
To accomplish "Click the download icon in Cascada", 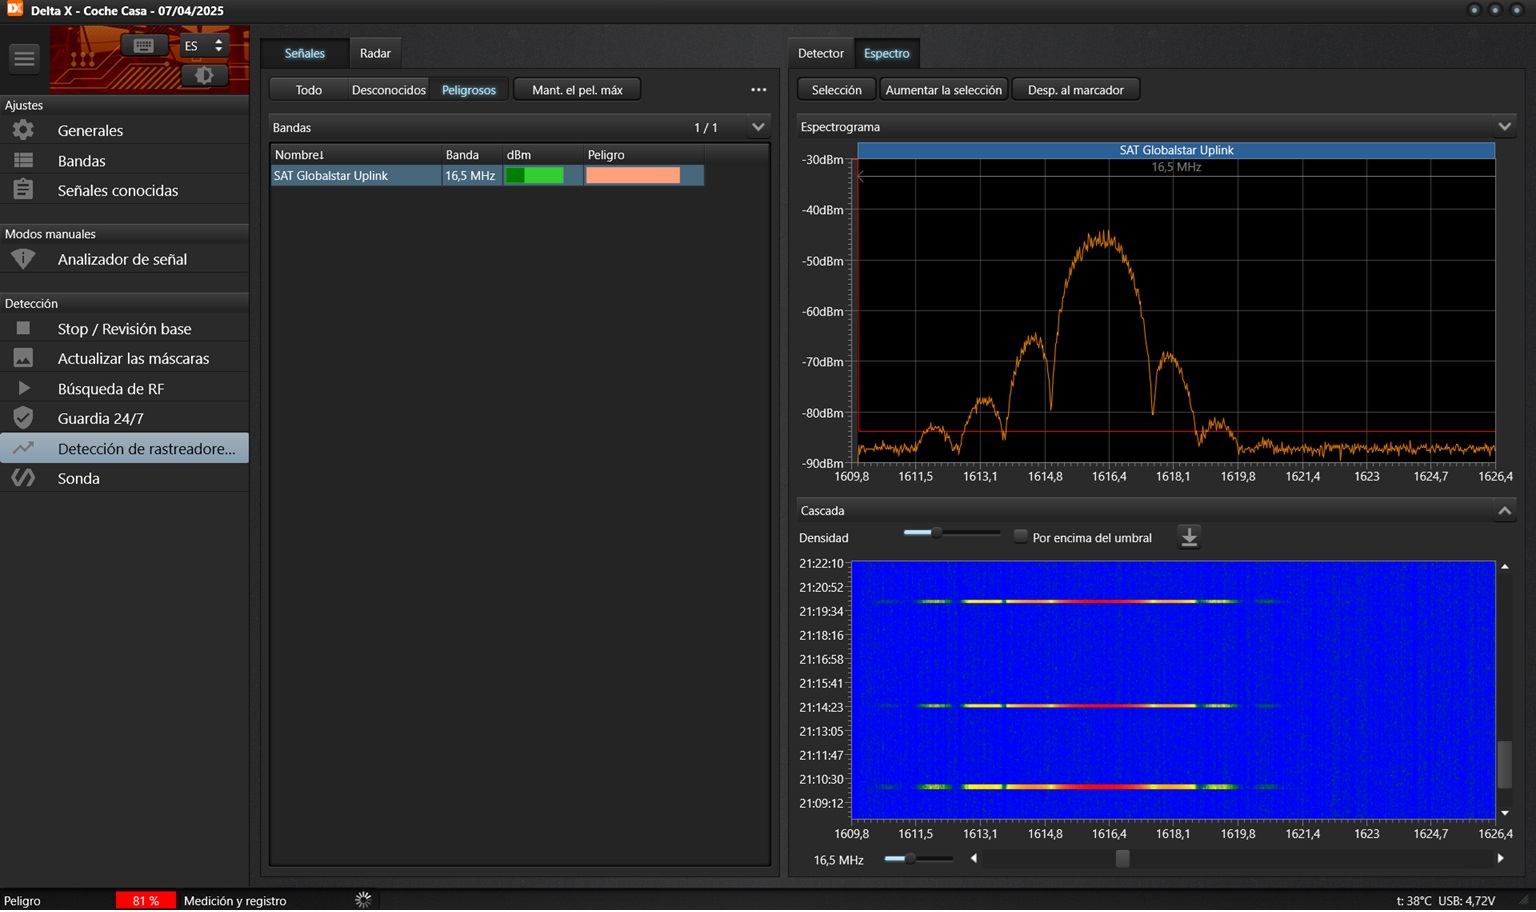I will (1189, 537).
